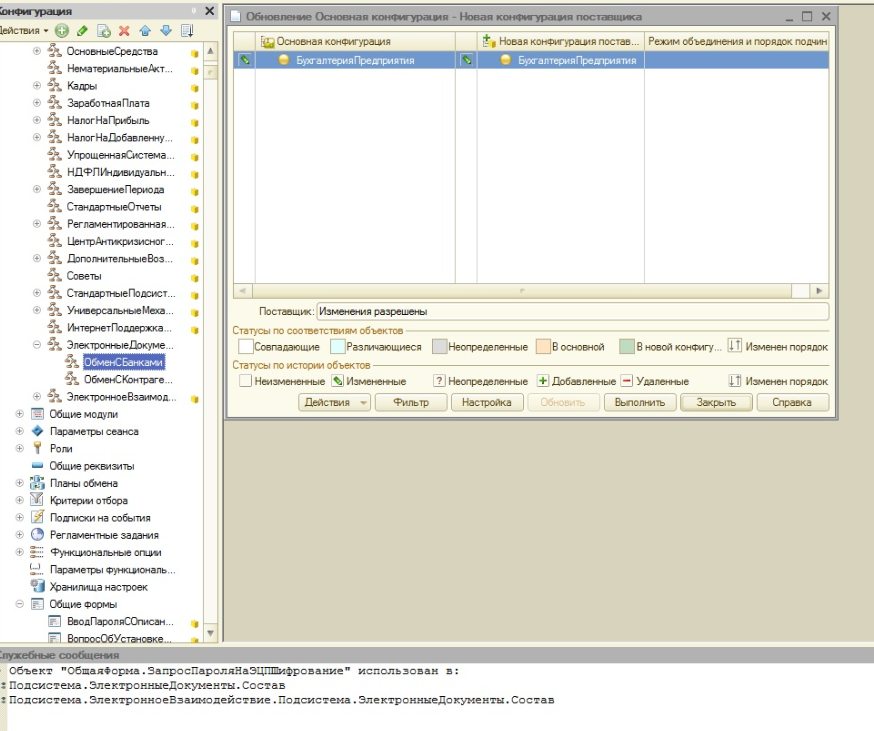The height and width of the screenshot is (731, 874).
Task: Click the copy-object icon in configuration toolbar
Action: click(x=103, y=31)
